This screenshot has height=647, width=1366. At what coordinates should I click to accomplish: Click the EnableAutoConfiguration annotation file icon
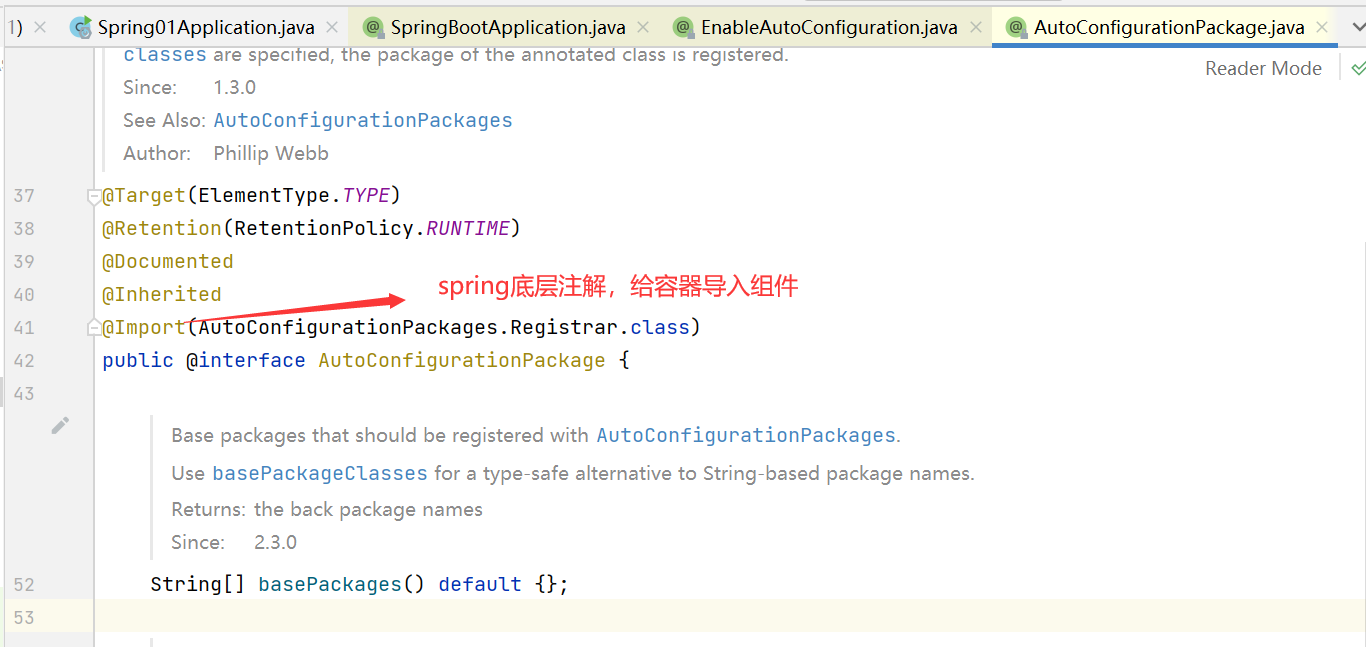[x=683, y=27]
